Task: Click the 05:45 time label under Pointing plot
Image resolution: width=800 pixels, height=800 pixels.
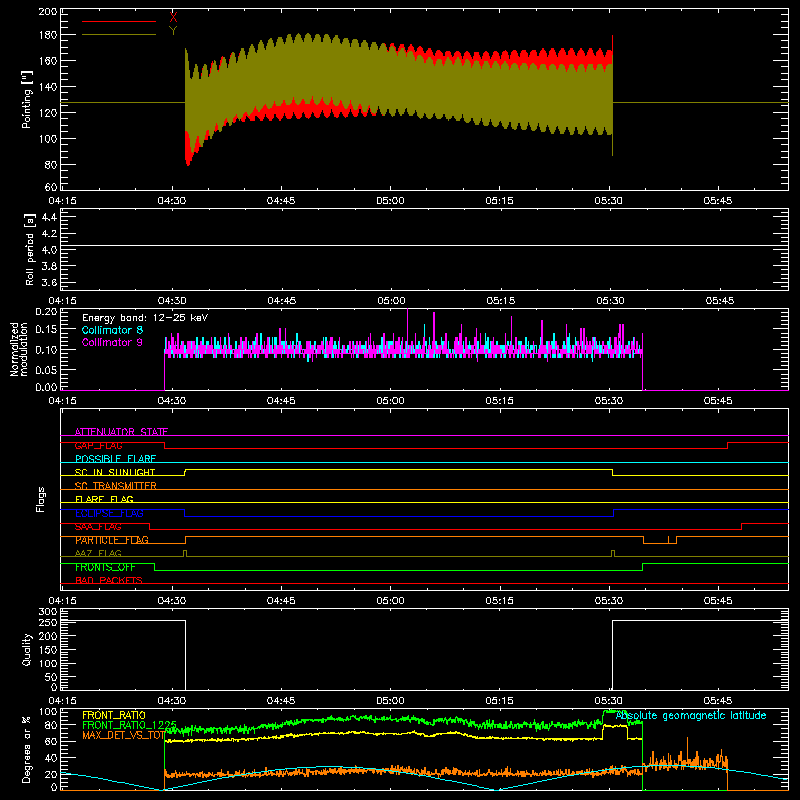Action: [718, 201]
